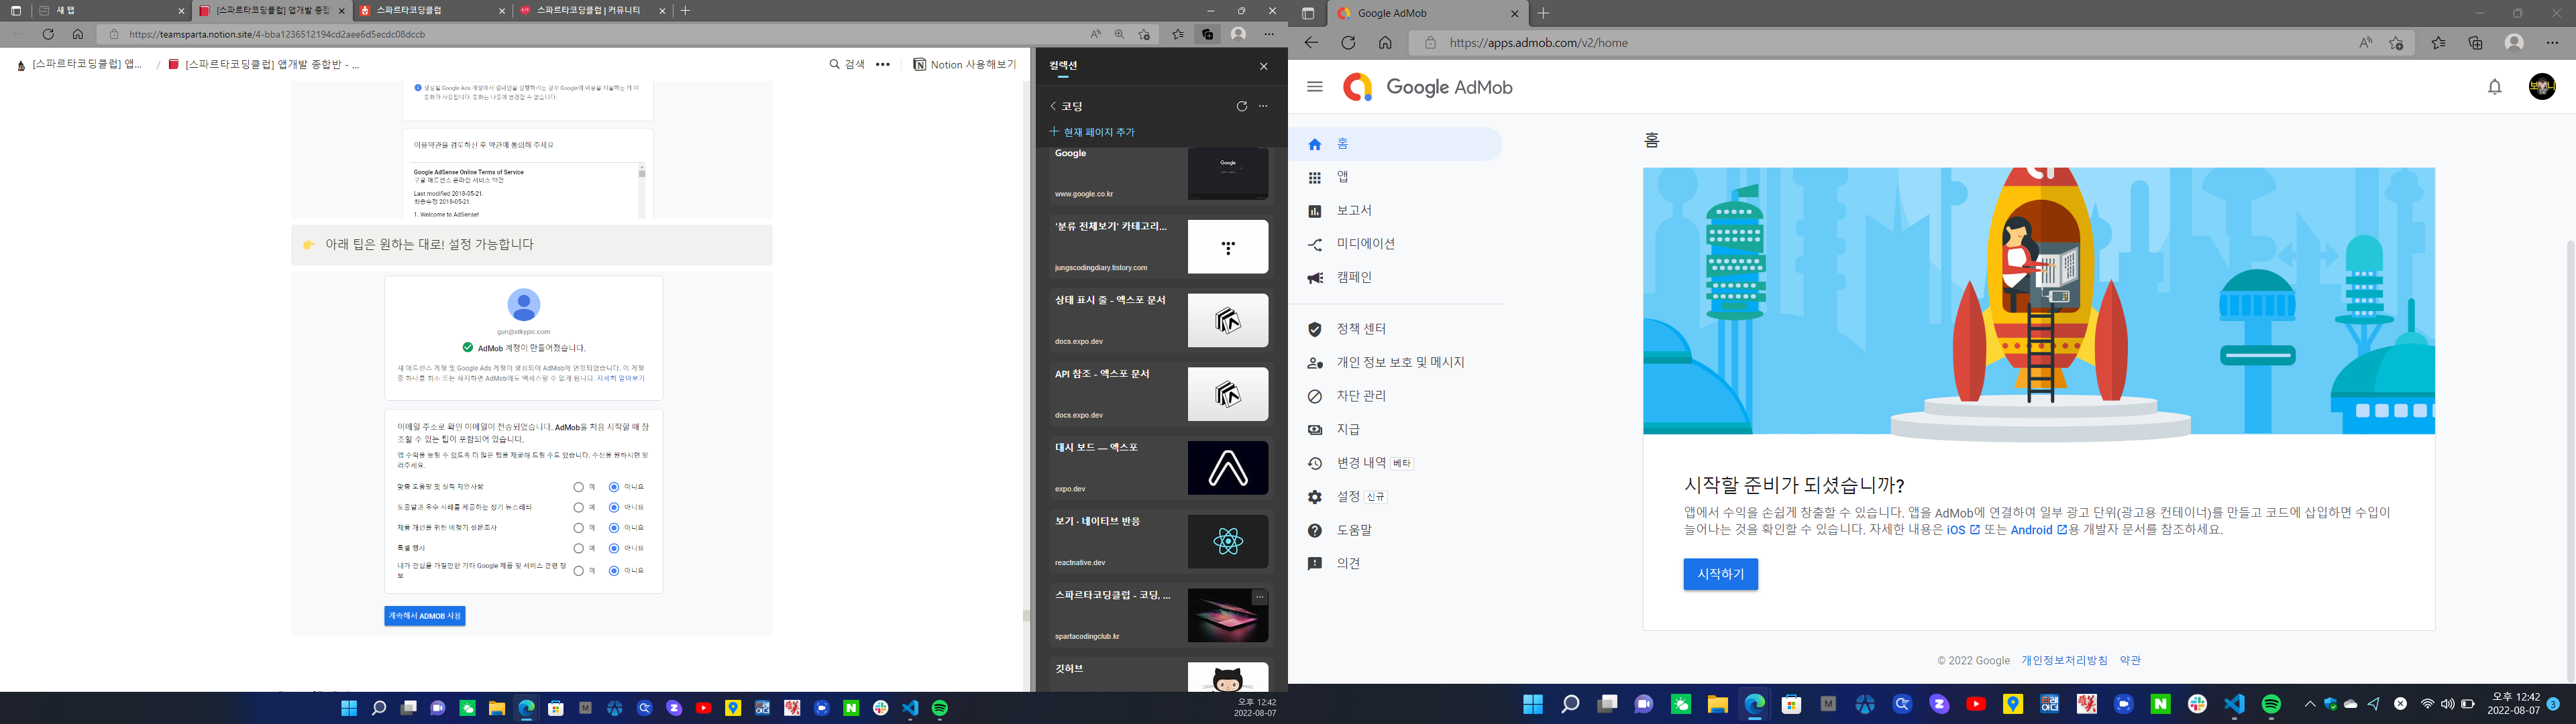Viewport: 2576px width, 724px height.
Task: Click 검색 in Notion top bar
Action: (x=847, y=64)
